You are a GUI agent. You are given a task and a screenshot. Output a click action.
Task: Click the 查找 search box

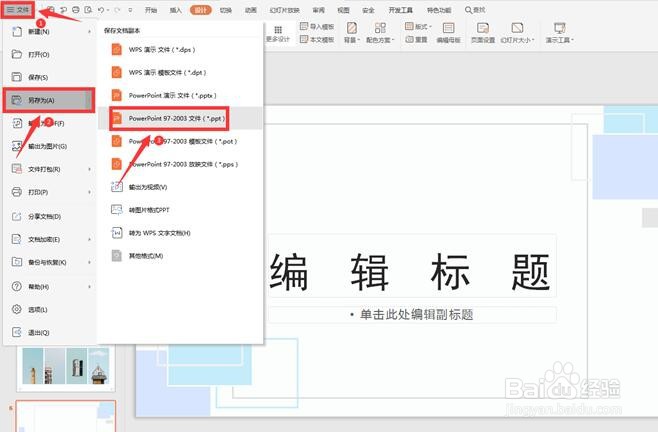[475, 10]
